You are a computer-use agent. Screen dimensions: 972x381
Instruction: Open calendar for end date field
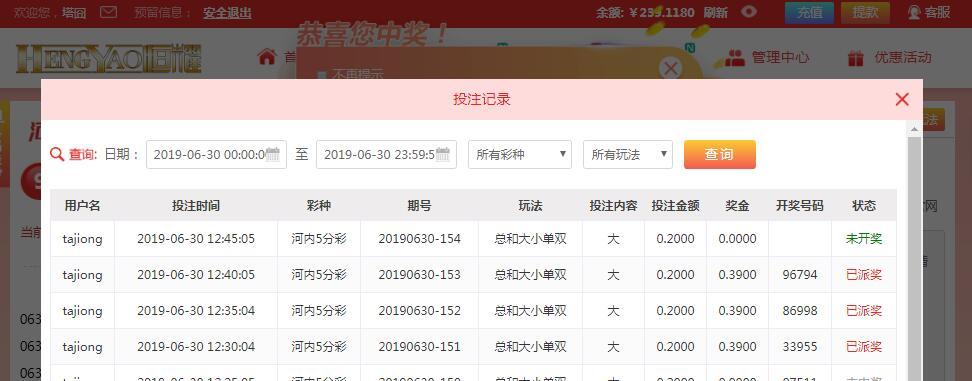[443, 154]
